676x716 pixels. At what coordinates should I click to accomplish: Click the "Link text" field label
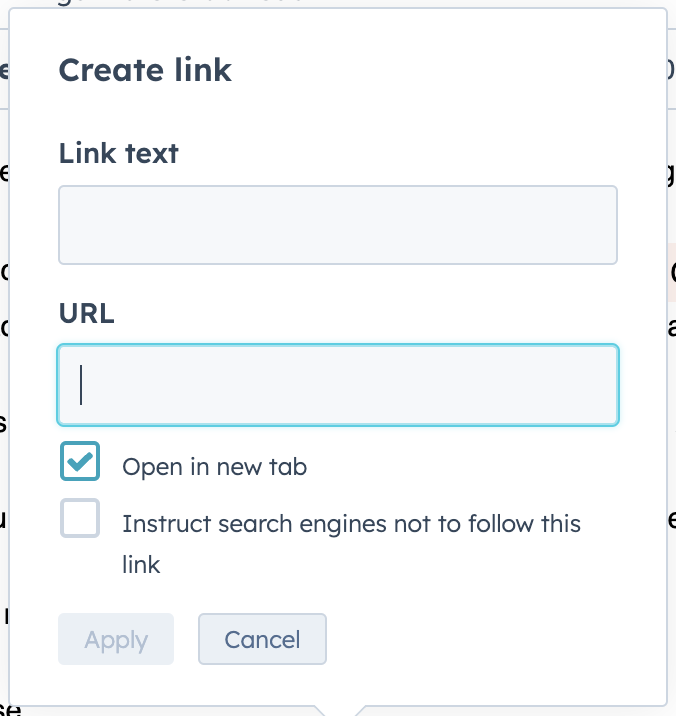click(118, 153)
